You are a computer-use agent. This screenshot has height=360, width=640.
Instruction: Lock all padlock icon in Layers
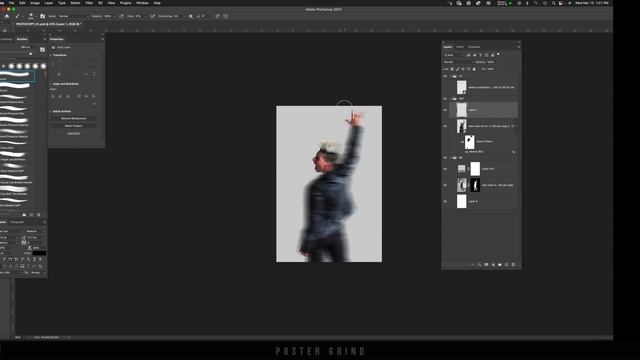474,69
